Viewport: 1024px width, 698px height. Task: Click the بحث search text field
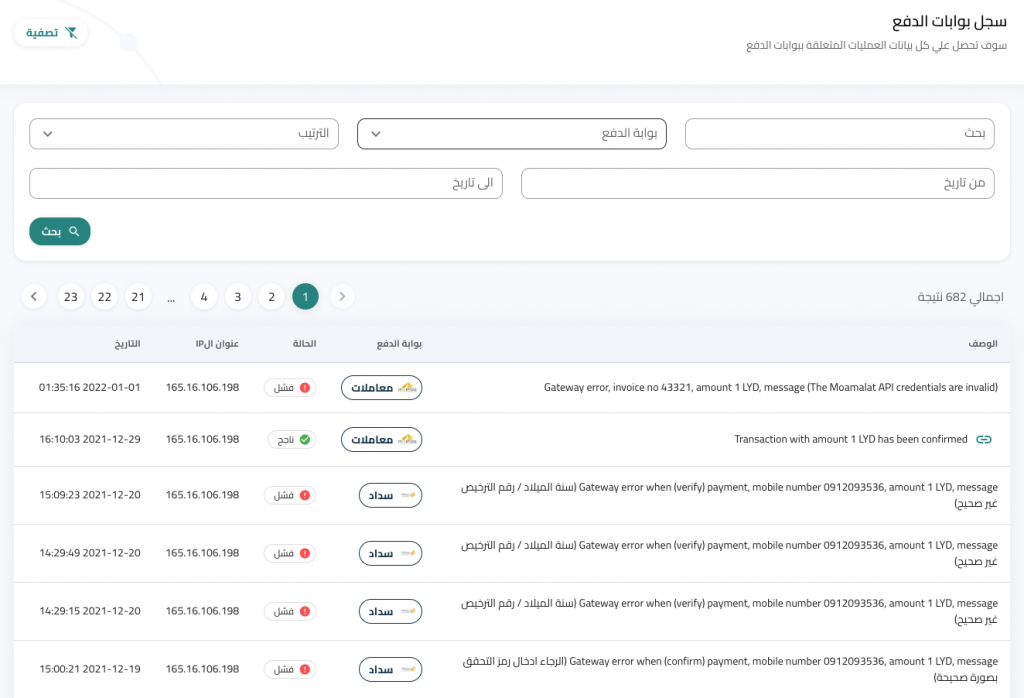839,134
